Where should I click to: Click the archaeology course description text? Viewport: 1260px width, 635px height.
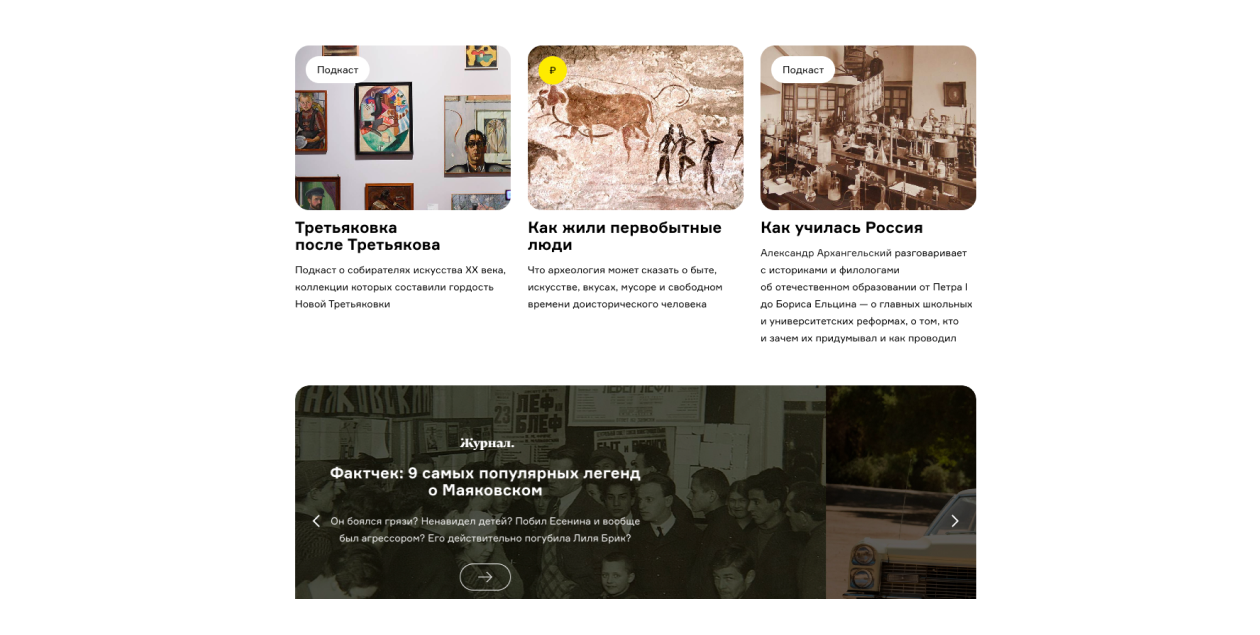coord(625,287)
